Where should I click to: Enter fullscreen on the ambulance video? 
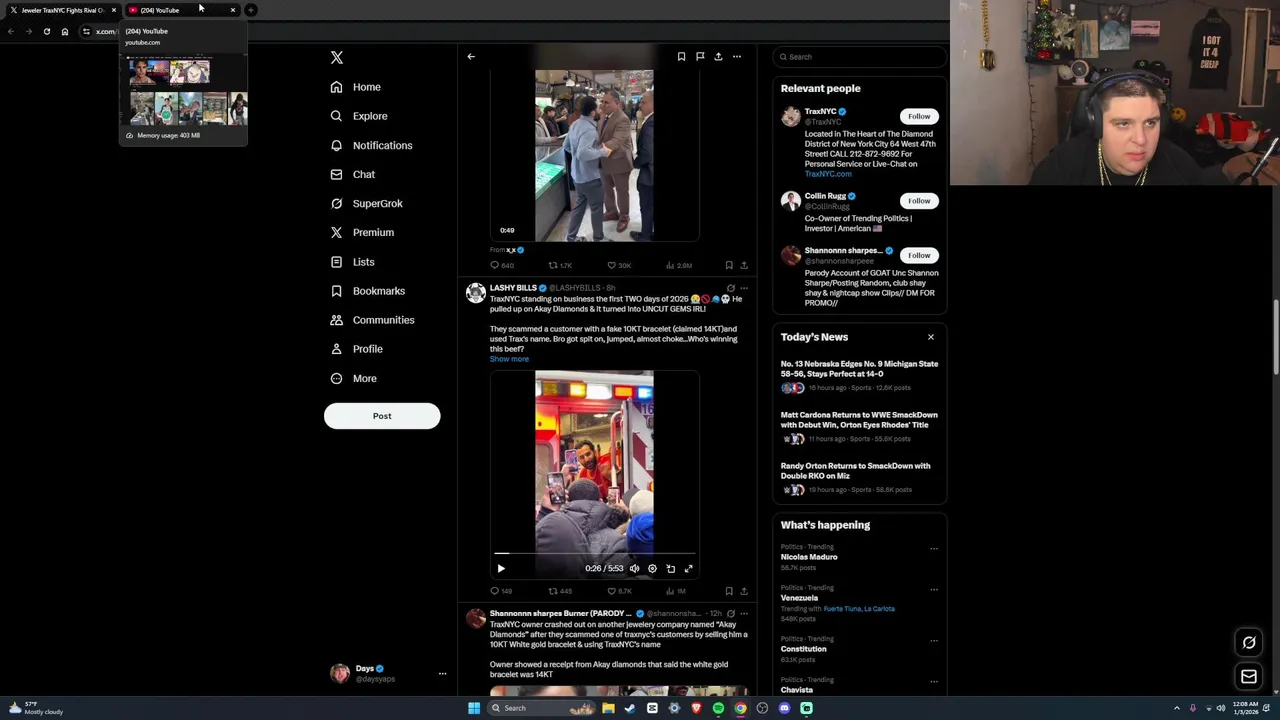(x=688, y=568)
